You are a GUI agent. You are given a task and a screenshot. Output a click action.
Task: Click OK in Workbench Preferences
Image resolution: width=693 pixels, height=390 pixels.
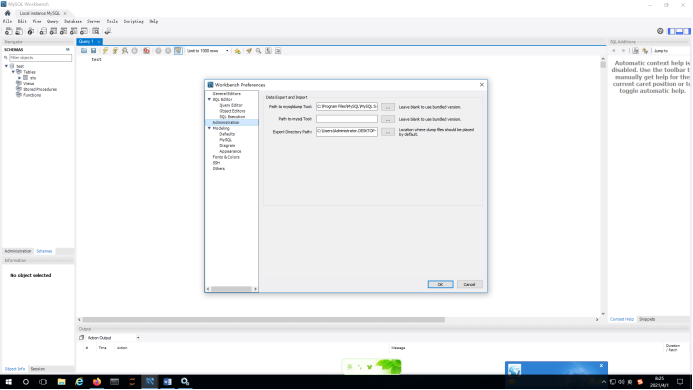tap(440, 284)
